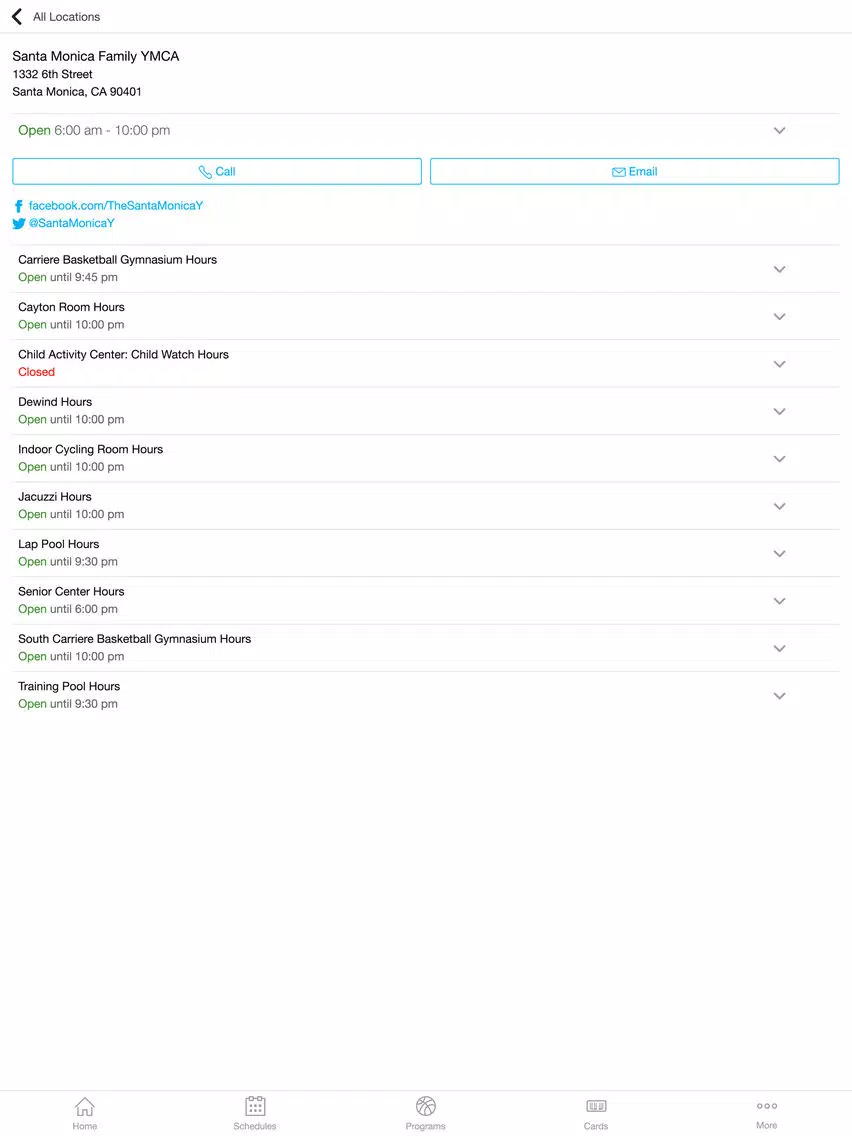This screenshot has width=852, height=1136.
Task: Switch to the Cards tab
Action: 596,1113
